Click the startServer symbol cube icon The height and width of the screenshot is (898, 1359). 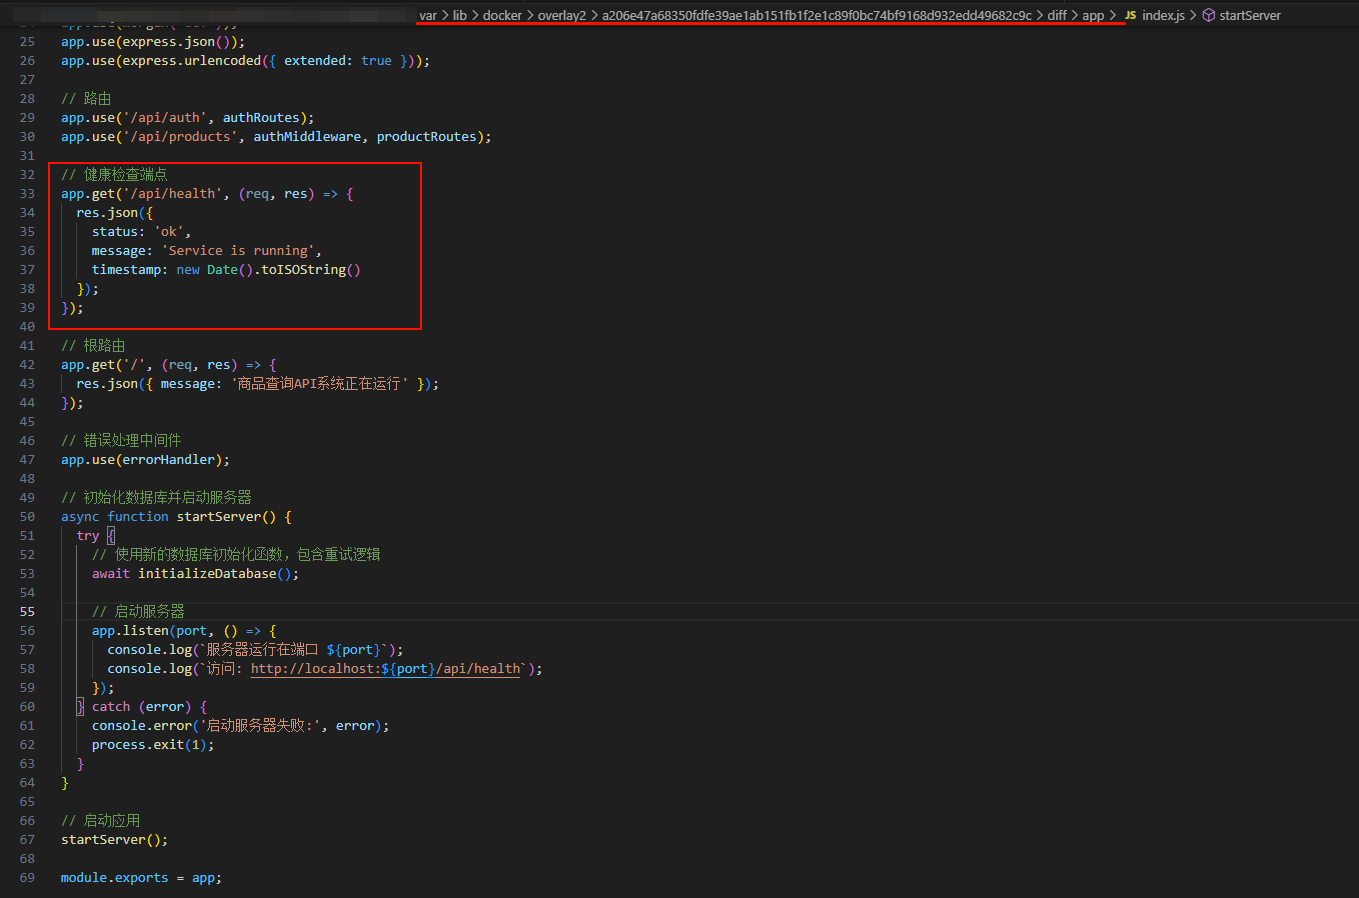1208,16
